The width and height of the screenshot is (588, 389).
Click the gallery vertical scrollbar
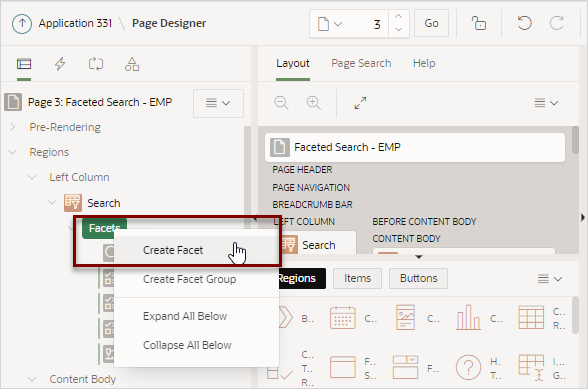point(575,315)
